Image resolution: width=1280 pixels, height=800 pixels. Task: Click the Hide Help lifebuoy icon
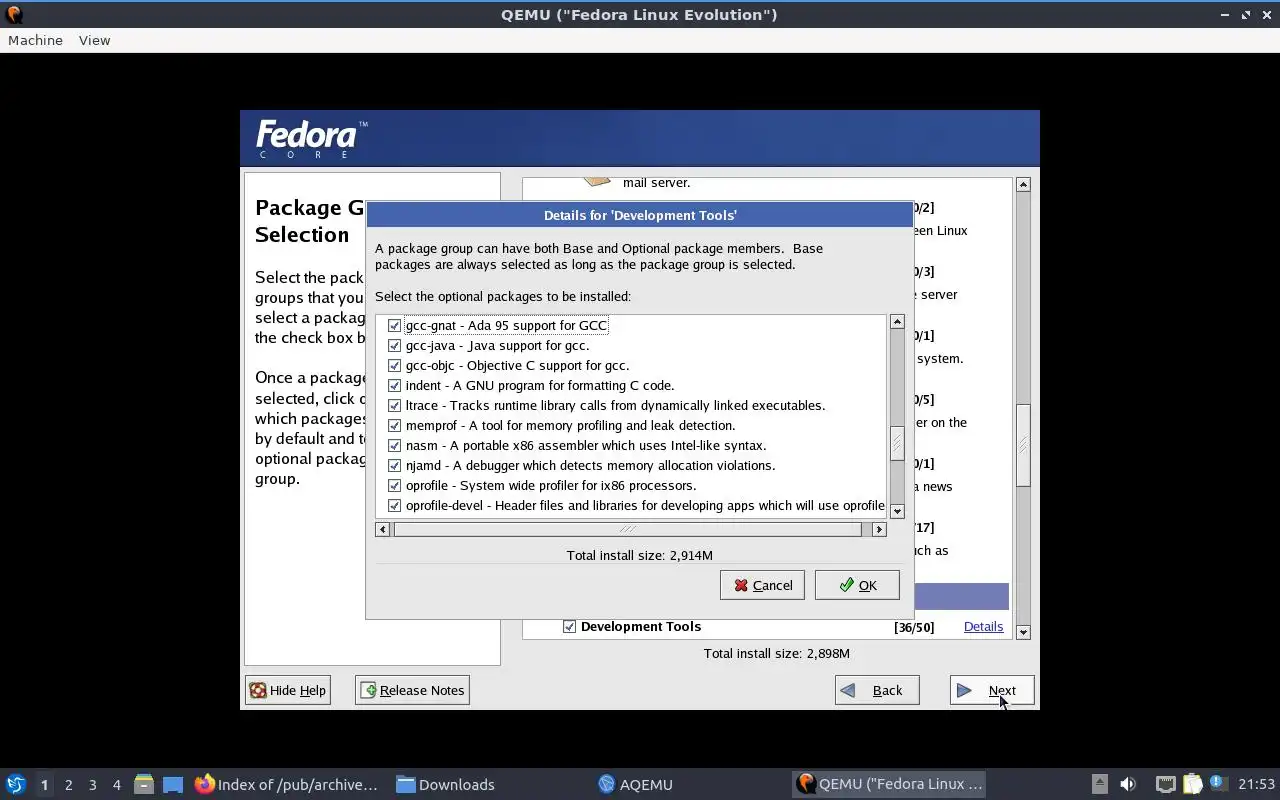(258, 690)
